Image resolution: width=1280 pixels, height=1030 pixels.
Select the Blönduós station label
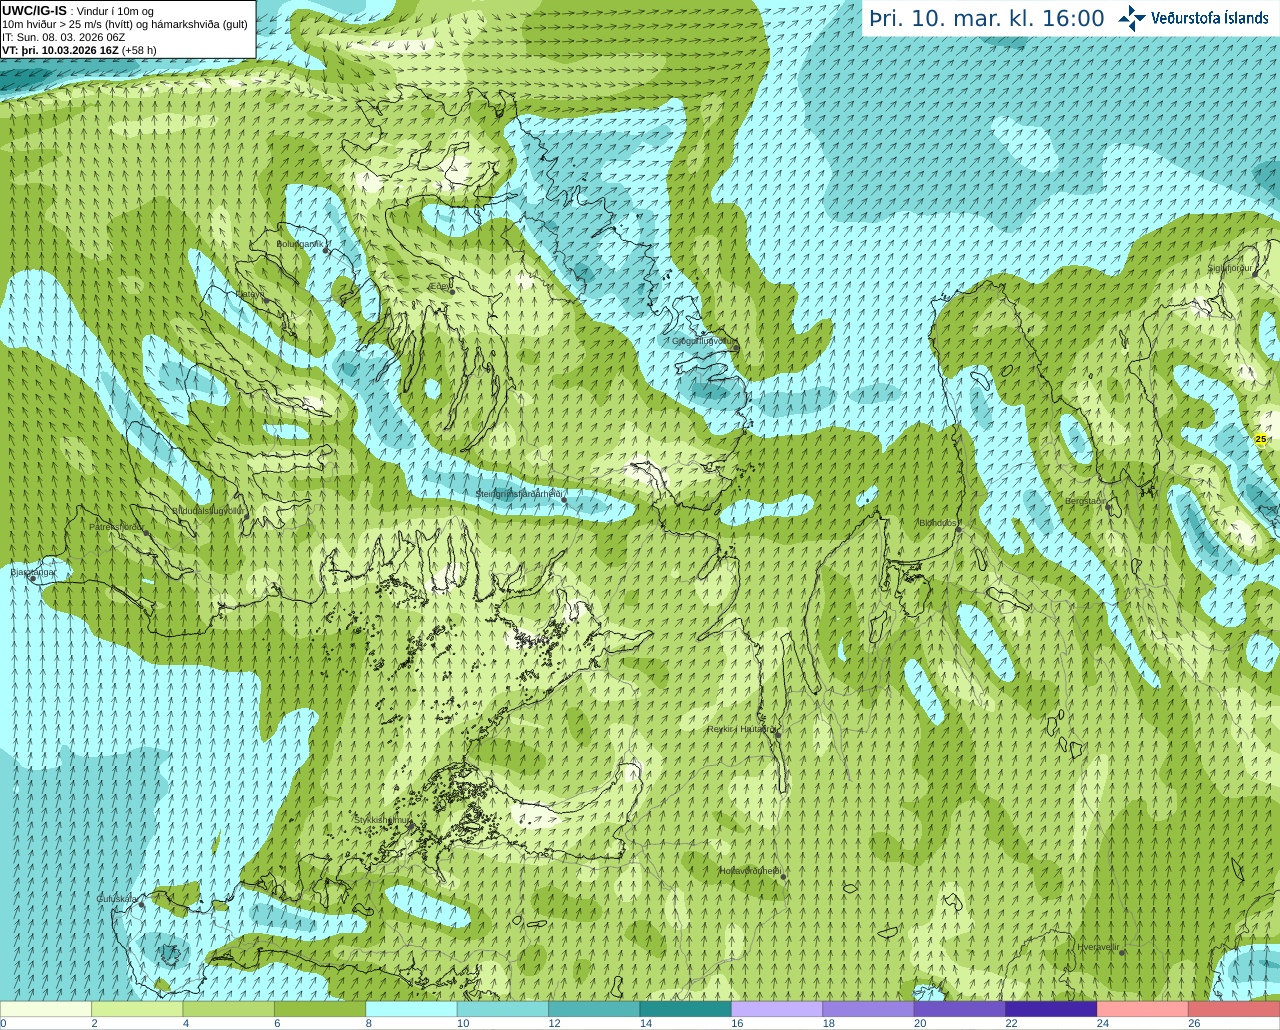tap(938, 523)
